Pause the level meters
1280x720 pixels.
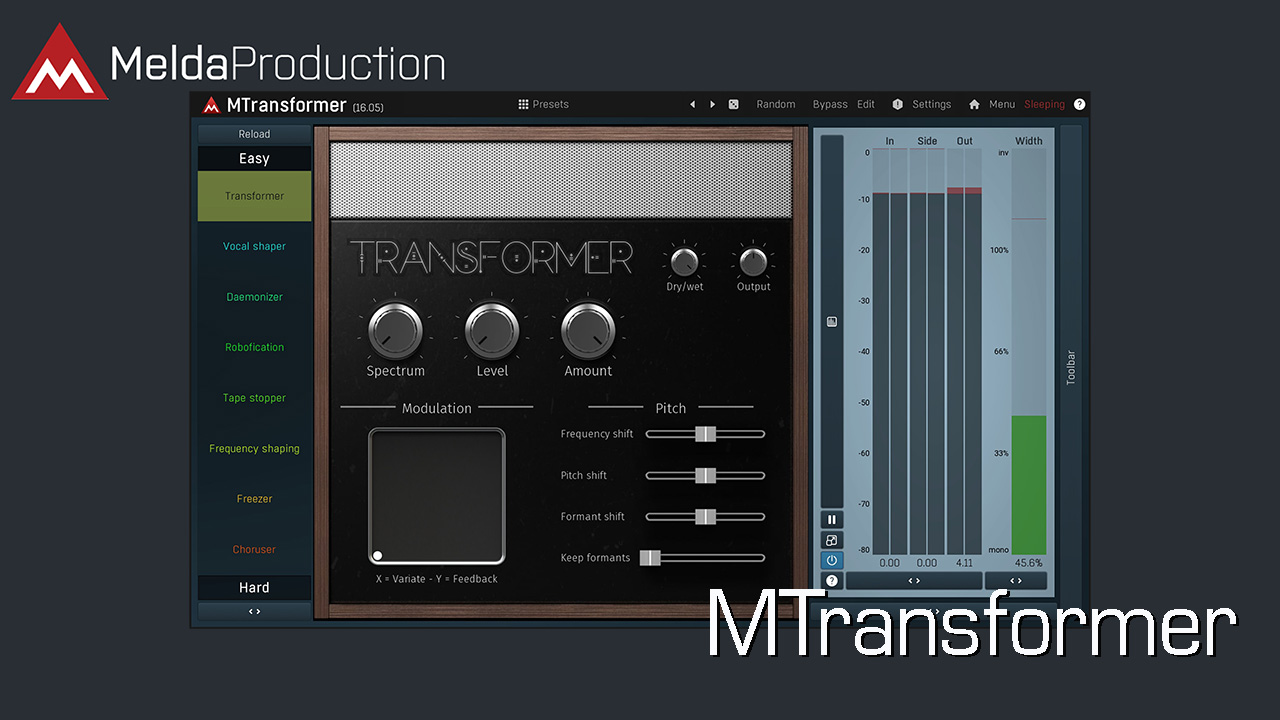[831, 519]
